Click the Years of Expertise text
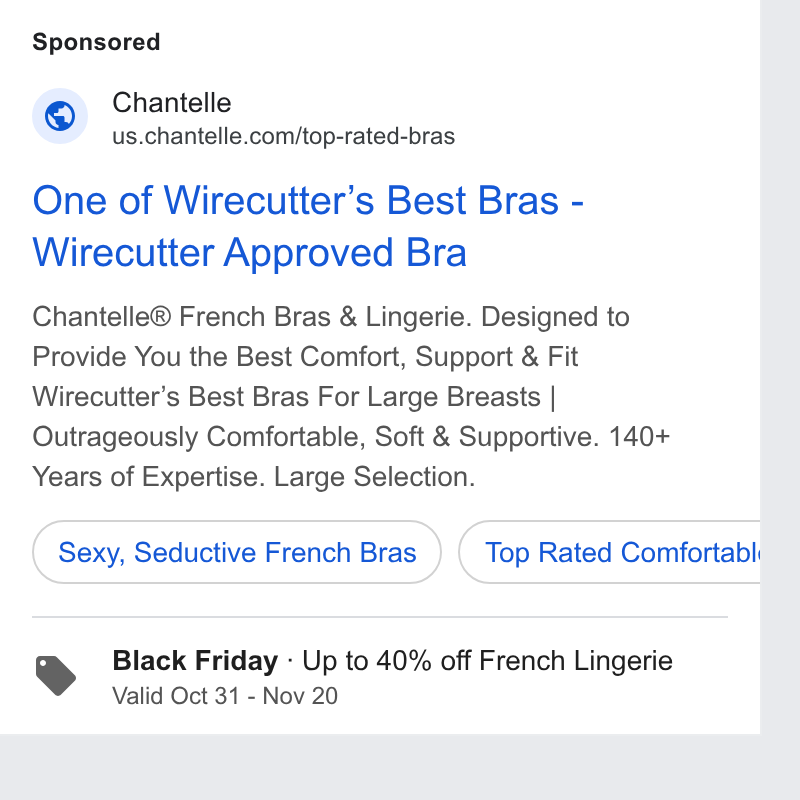This screenshot has height=800, width=800. click(149, 477)
